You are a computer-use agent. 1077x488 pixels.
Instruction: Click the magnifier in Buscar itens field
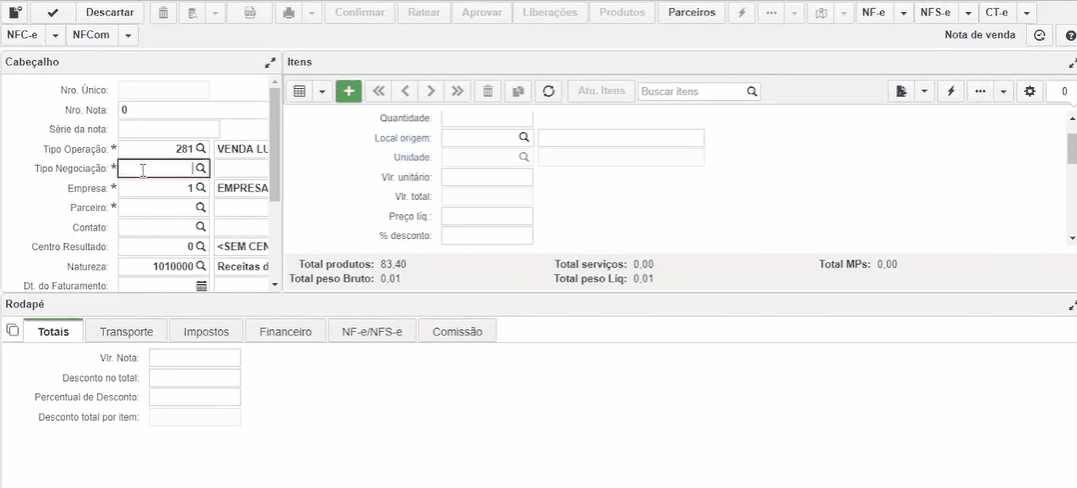tap(752, 91)
